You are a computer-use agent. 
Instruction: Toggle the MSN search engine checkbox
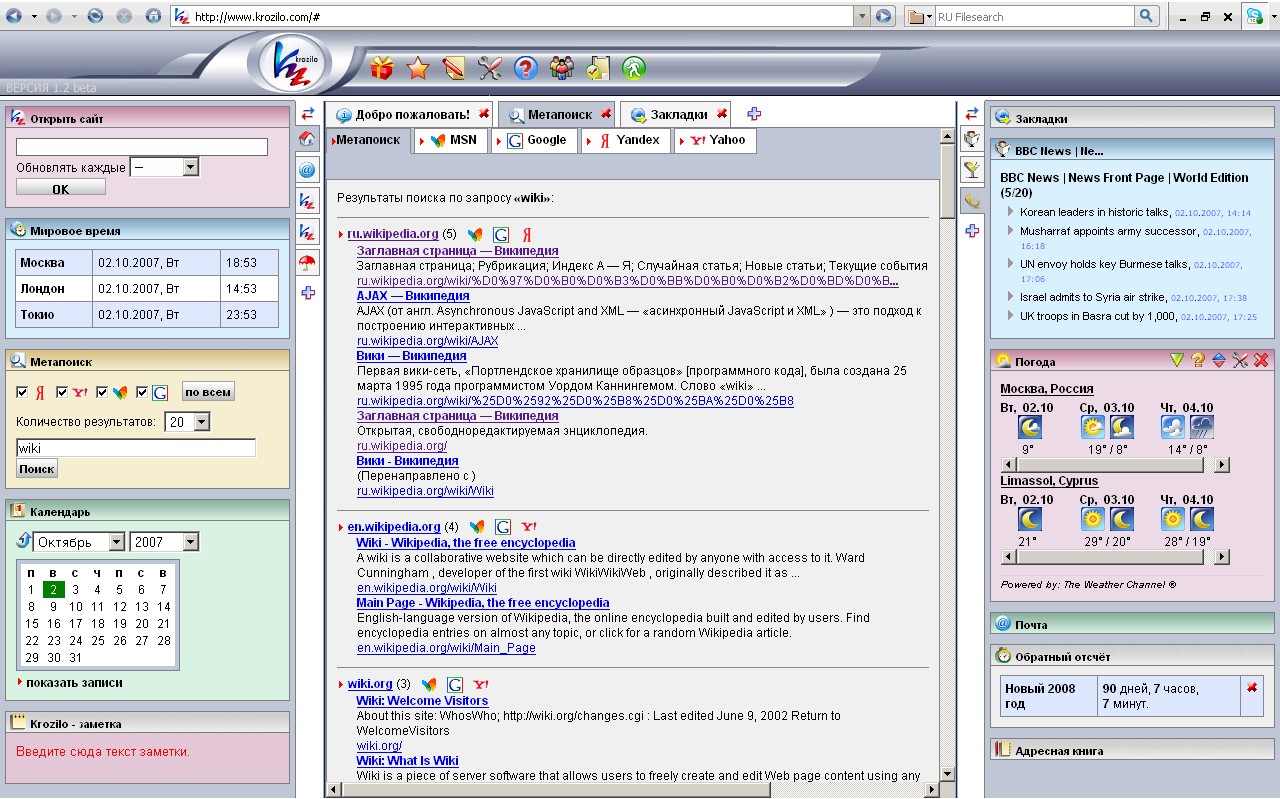[102, 392]
